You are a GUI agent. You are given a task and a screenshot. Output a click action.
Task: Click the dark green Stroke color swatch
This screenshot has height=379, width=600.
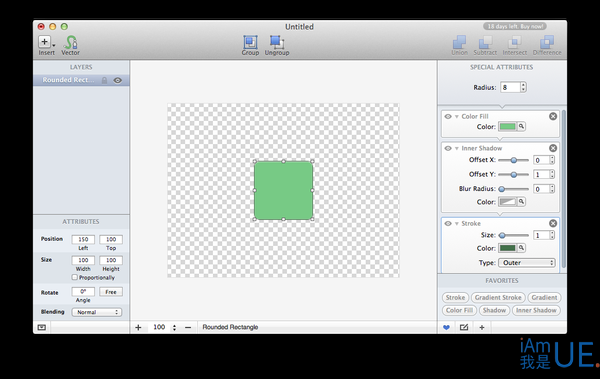[x=507, y=248]
